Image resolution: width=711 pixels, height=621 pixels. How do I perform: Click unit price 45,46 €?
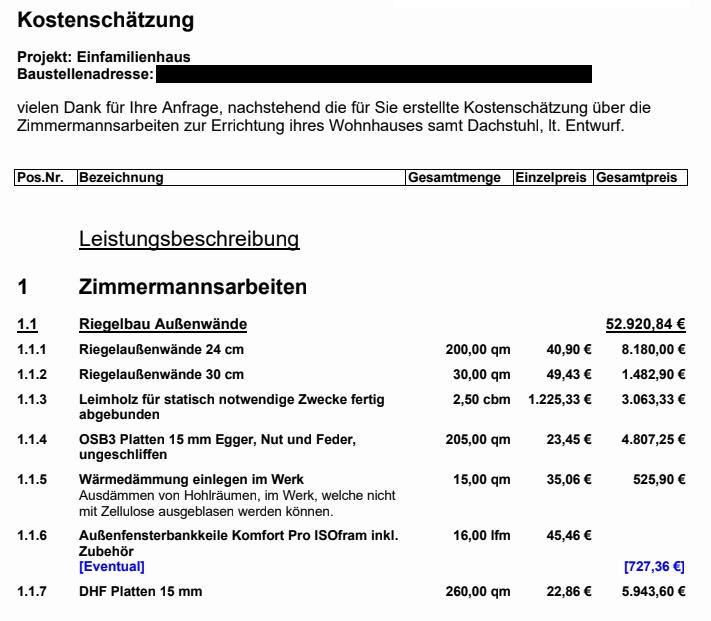(x=569, y=535)
